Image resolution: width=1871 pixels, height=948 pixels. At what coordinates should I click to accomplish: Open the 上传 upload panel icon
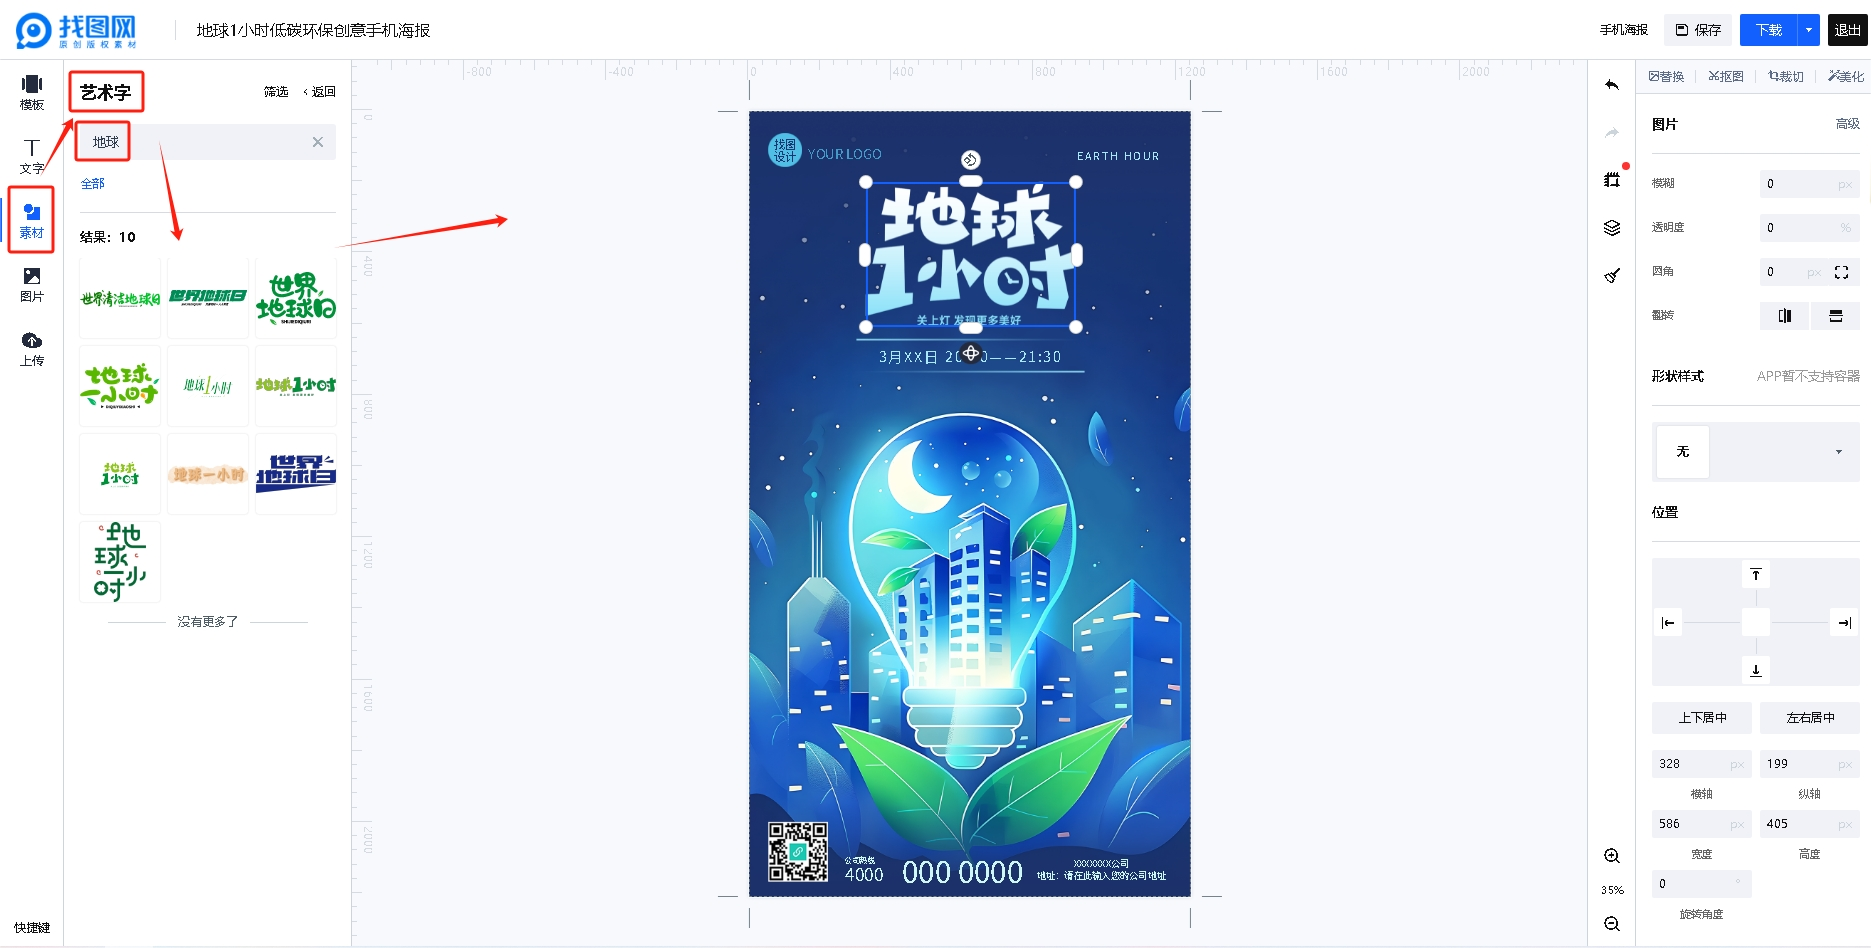coord(32,349)
